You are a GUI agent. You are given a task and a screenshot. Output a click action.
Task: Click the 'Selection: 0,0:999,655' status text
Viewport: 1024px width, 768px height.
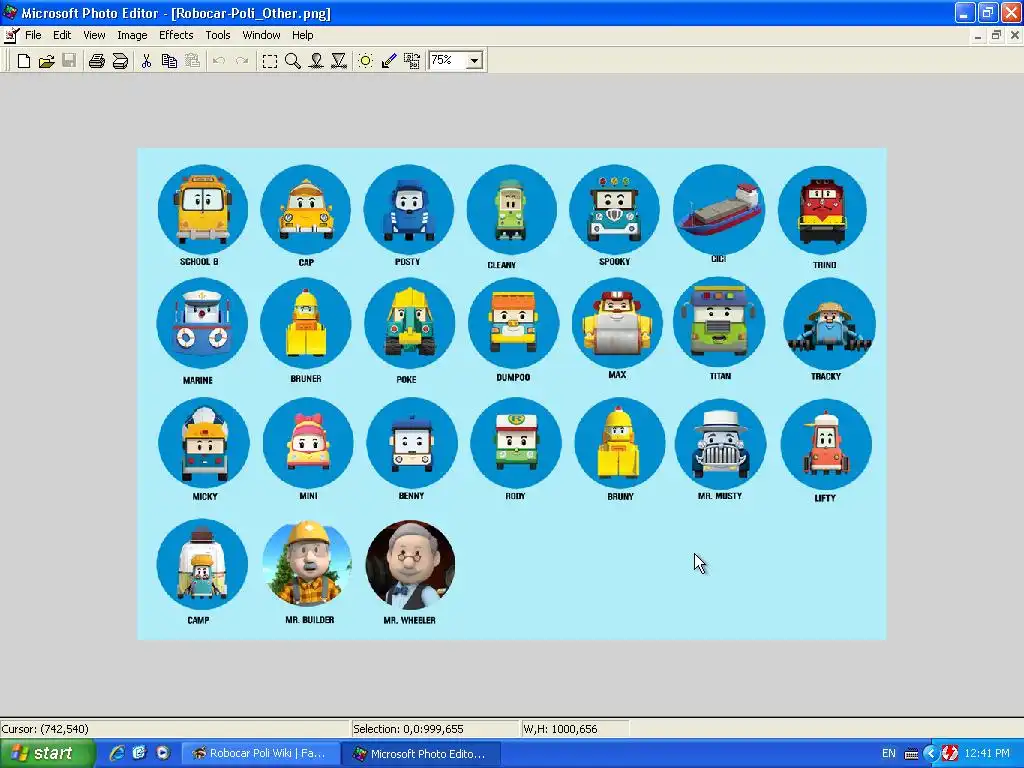click(408, 729)
